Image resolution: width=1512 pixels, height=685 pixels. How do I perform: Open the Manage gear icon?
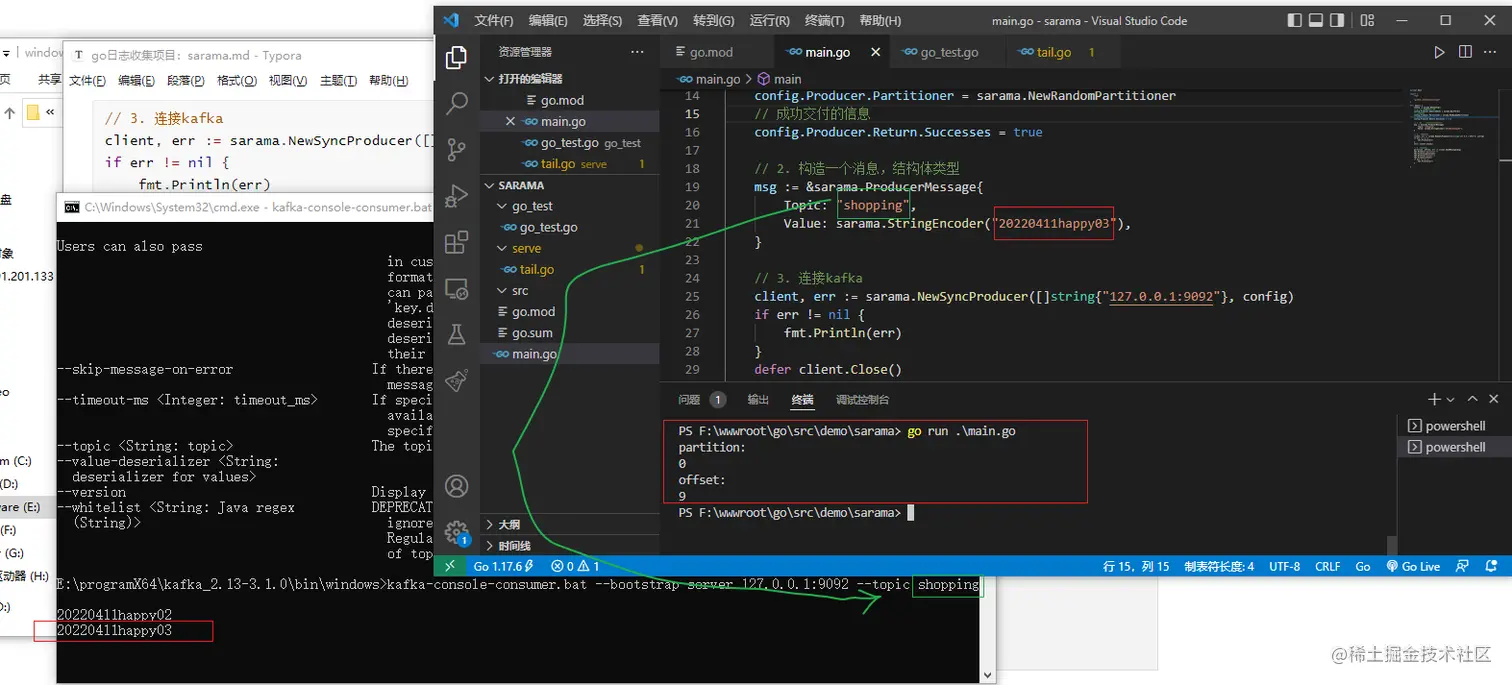[x=456, y=532]
